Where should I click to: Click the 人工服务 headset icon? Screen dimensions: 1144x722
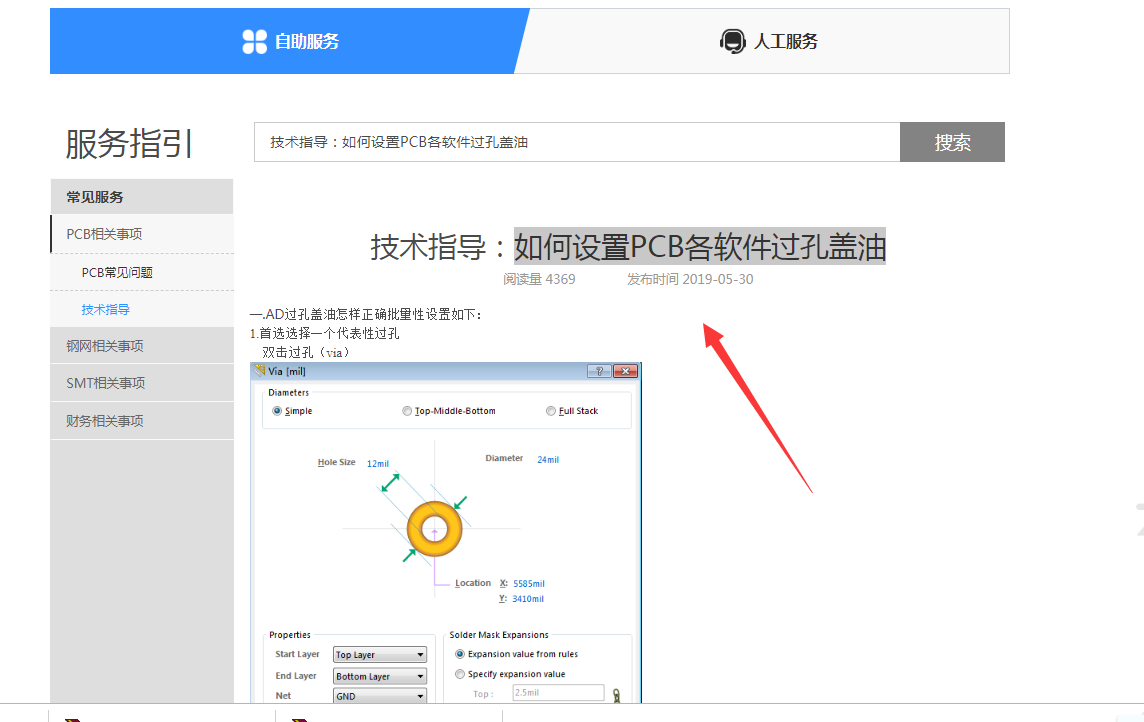(733, 41)
